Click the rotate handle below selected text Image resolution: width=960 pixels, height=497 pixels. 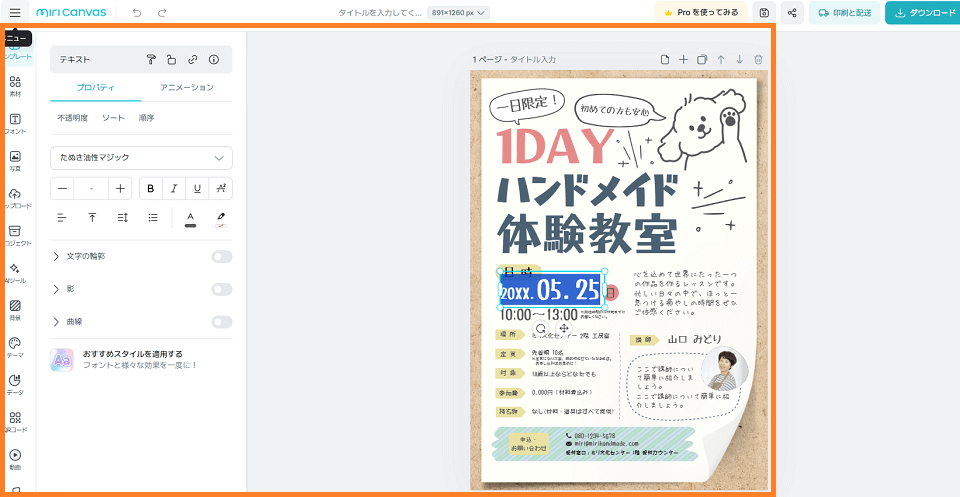[x=541, y=328]
